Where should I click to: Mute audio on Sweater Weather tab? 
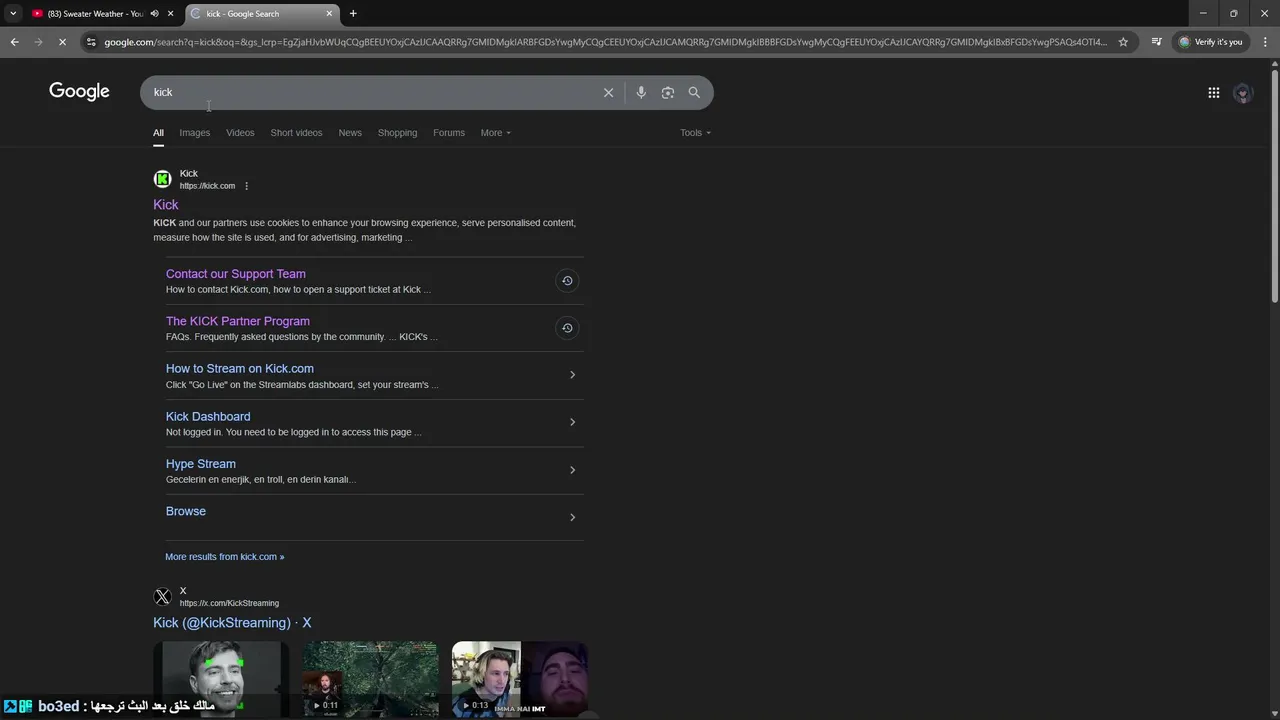pyautogui.click(x=154, y=14)
